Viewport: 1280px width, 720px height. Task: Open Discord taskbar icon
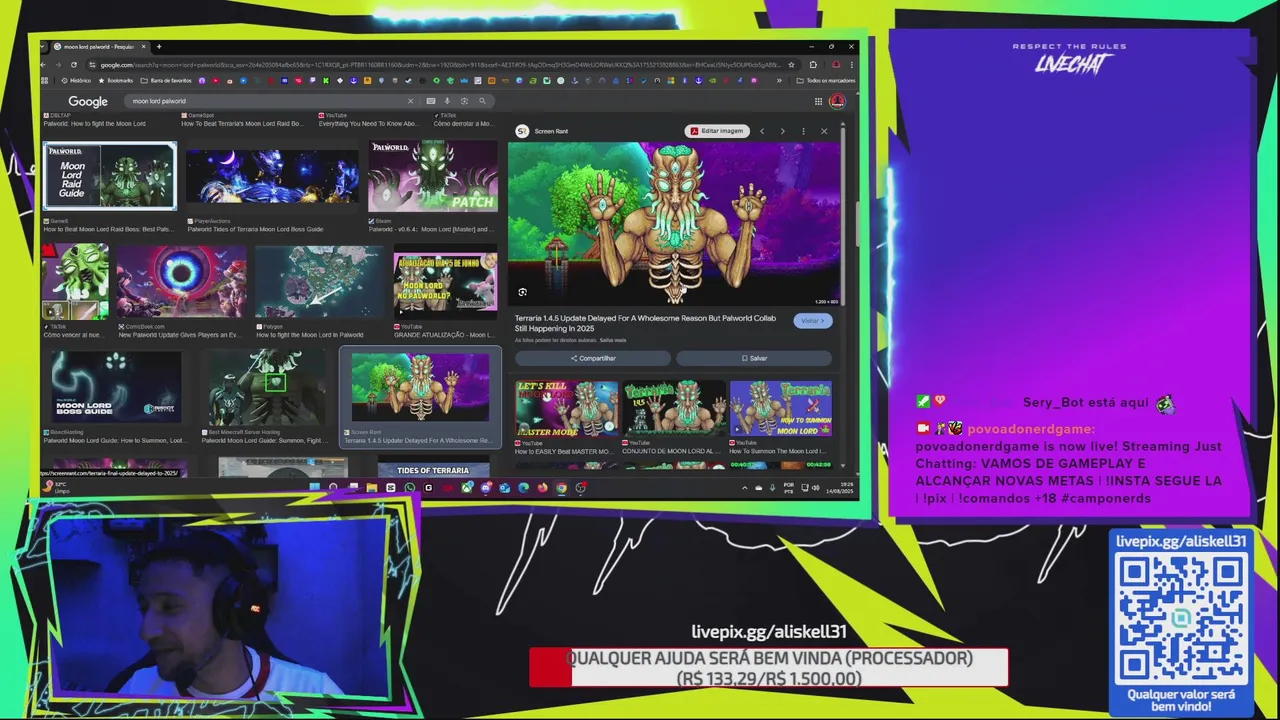485,488
